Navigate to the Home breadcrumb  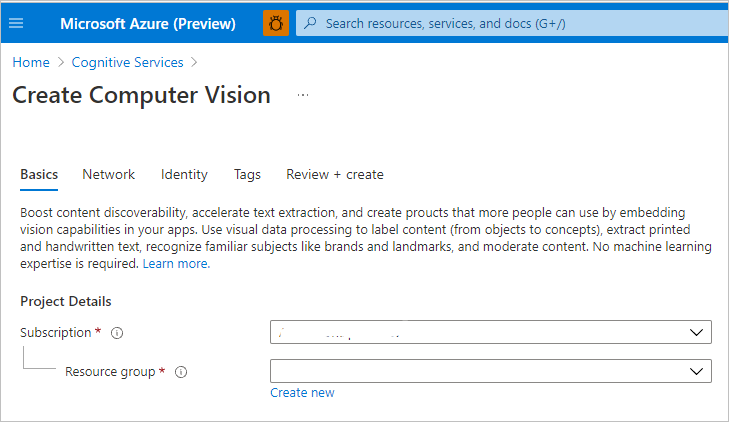pyautogui.click(x=31, y=62)
